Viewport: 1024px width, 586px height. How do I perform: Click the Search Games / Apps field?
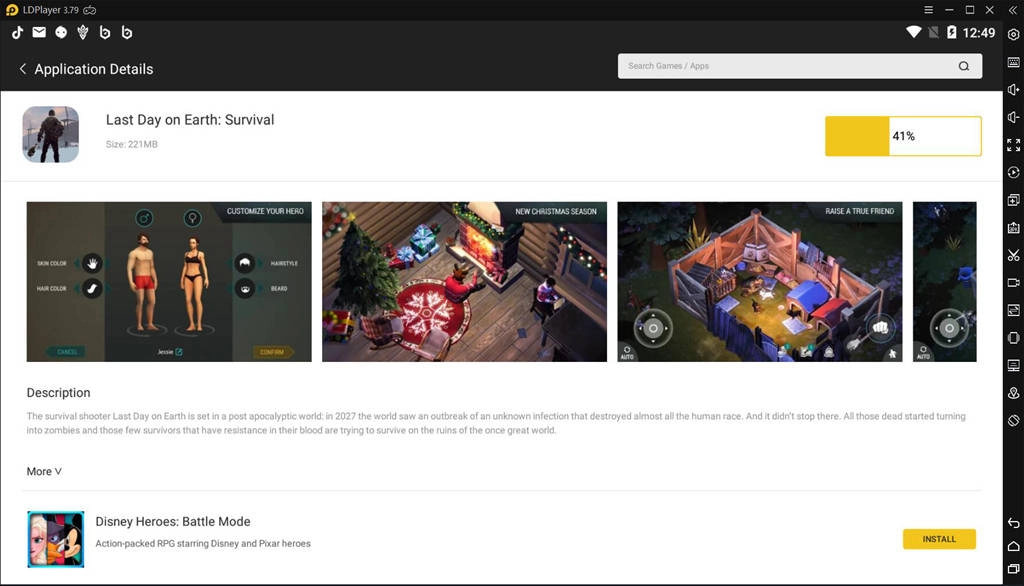tap(799, 66)
